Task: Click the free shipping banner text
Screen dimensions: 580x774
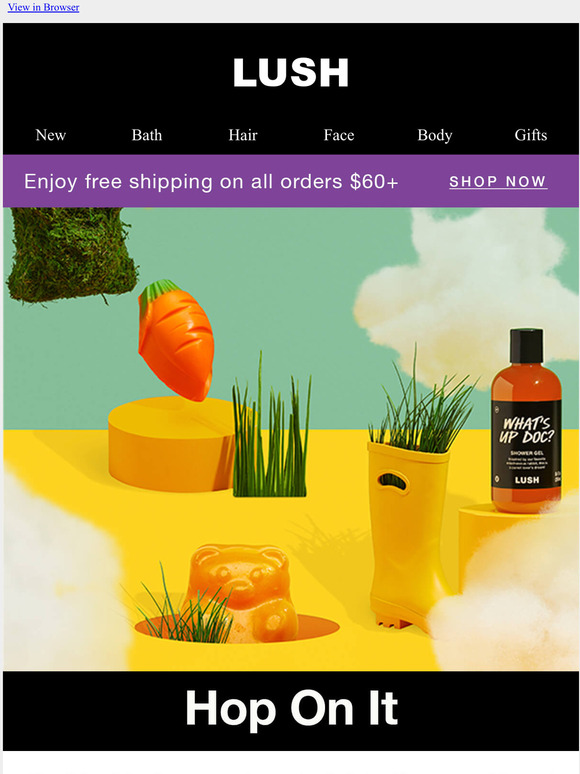Action: click(211, 182)
